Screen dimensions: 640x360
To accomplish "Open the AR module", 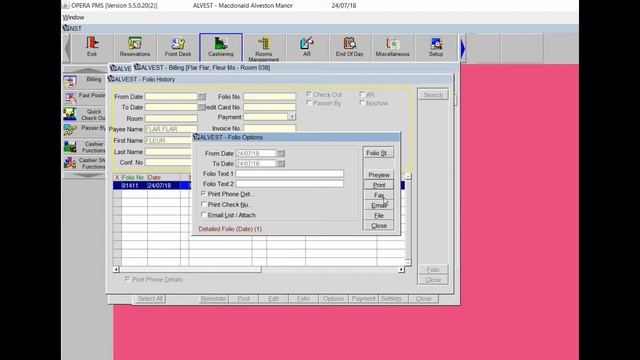I will tap(307, 47).
